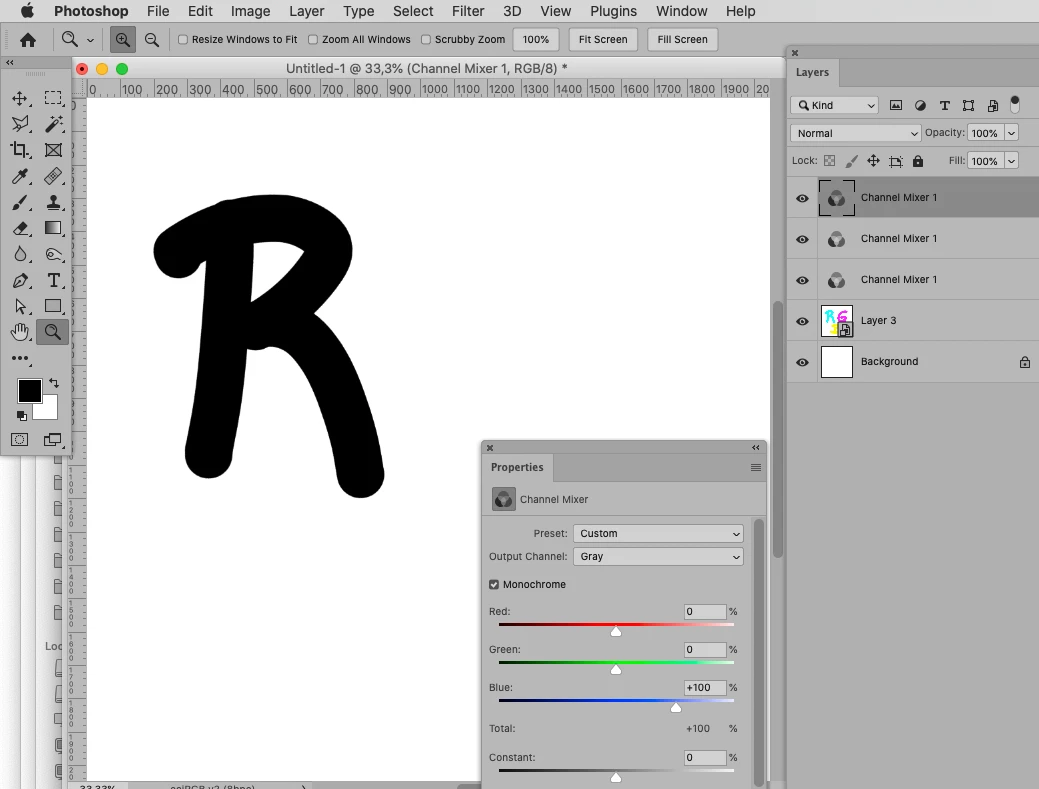Open the Plugins menu

[614, 11]
